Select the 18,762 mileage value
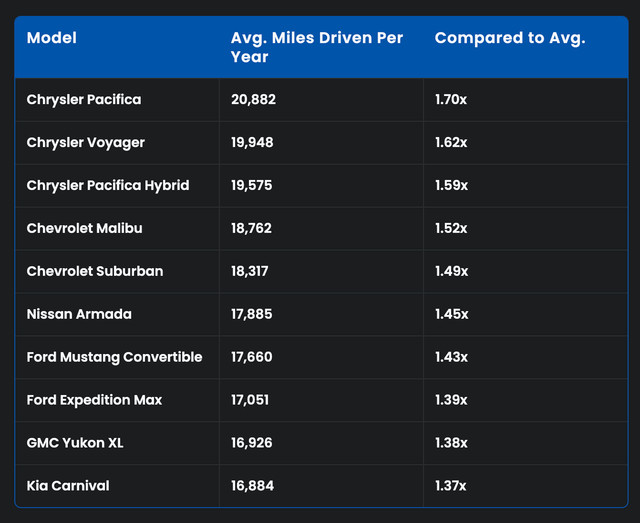 pos(252,228)
